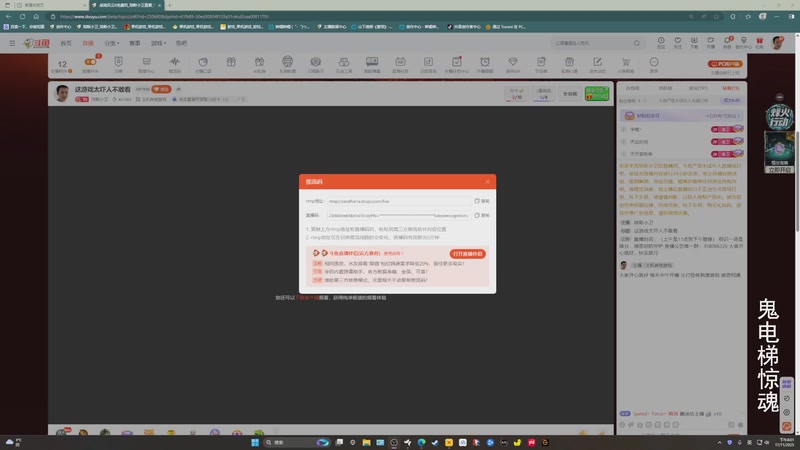Image resolution: width=800 pixels, height=450 pixels.
Task: Open the hamburger menu beside Douyu logo
Action: click(x=12, y=43)
